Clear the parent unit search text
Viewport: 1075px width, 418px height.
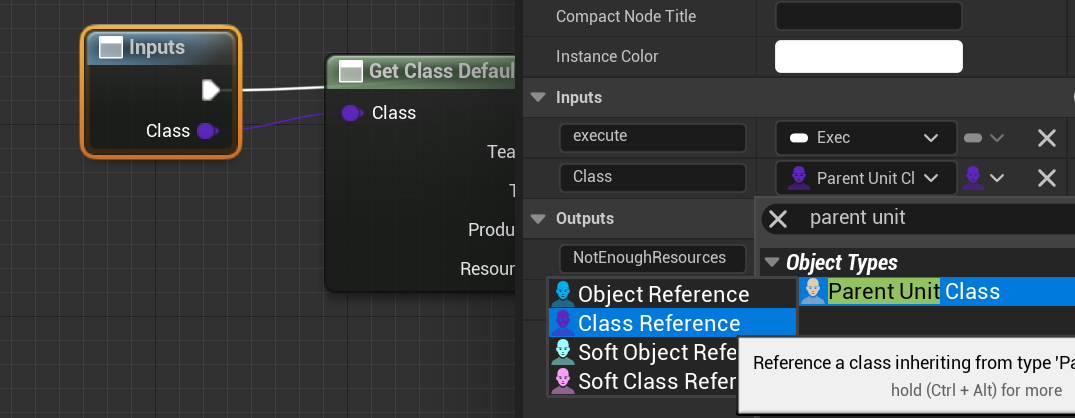(778, 219)
